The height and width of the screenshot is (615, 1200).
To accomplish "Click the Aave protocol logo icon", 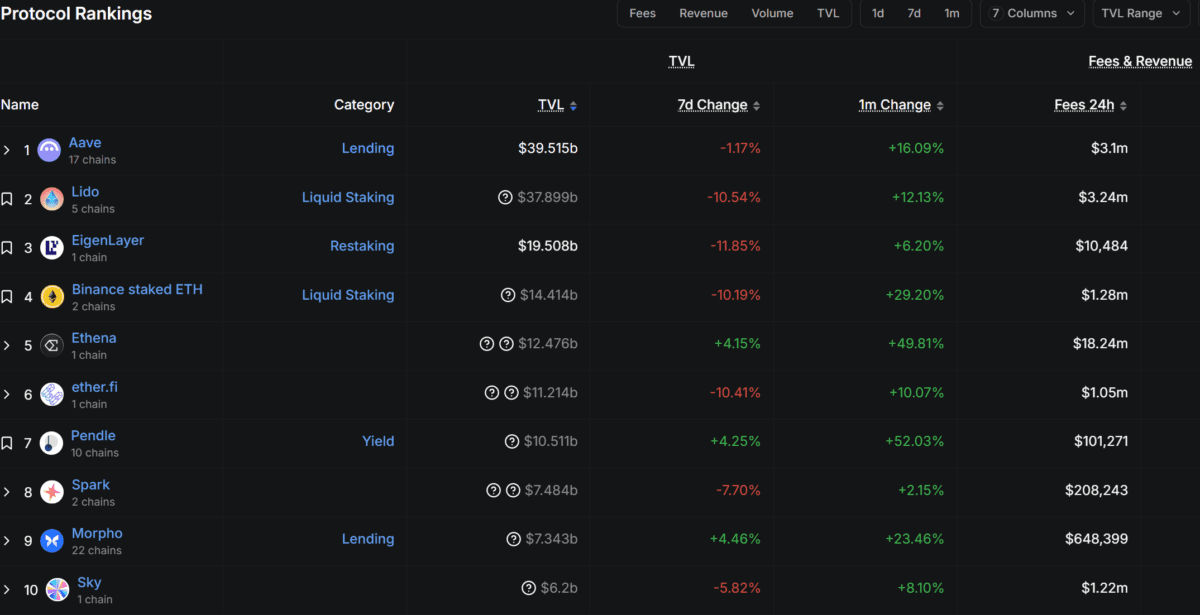I will pos(49,150).
